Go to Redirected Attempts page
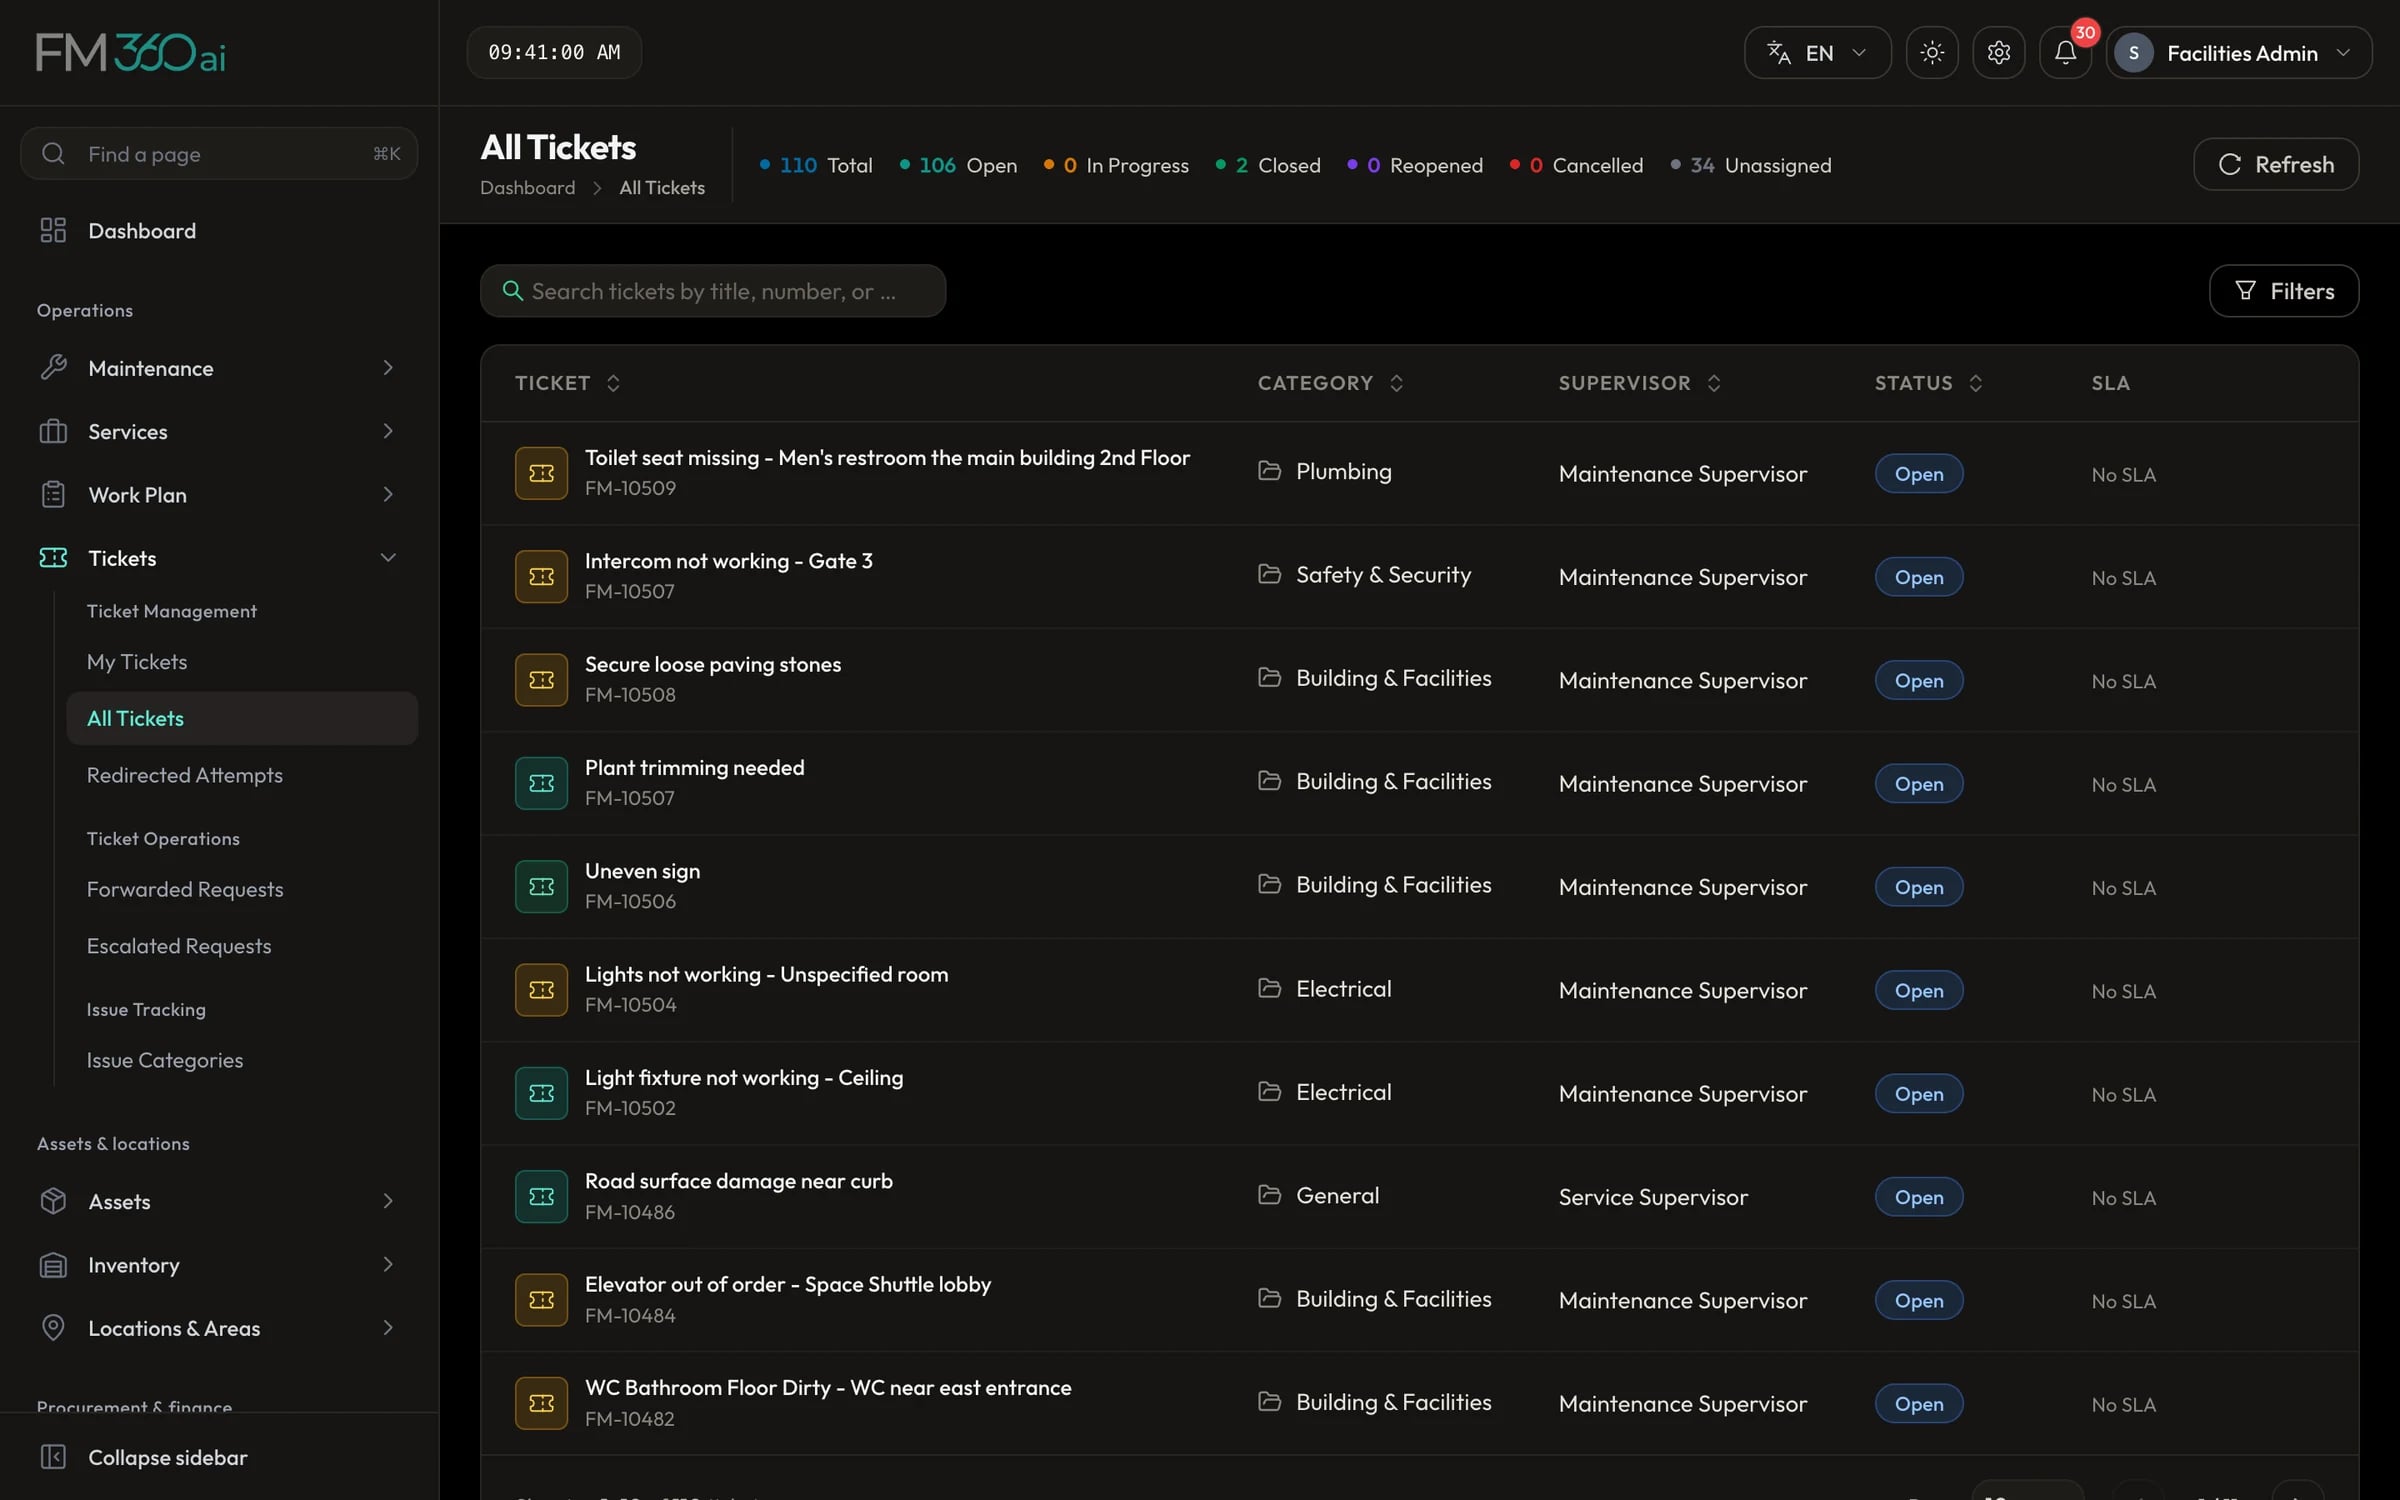The width and height of the screenshot is (2400, 1500). point(242,775)
